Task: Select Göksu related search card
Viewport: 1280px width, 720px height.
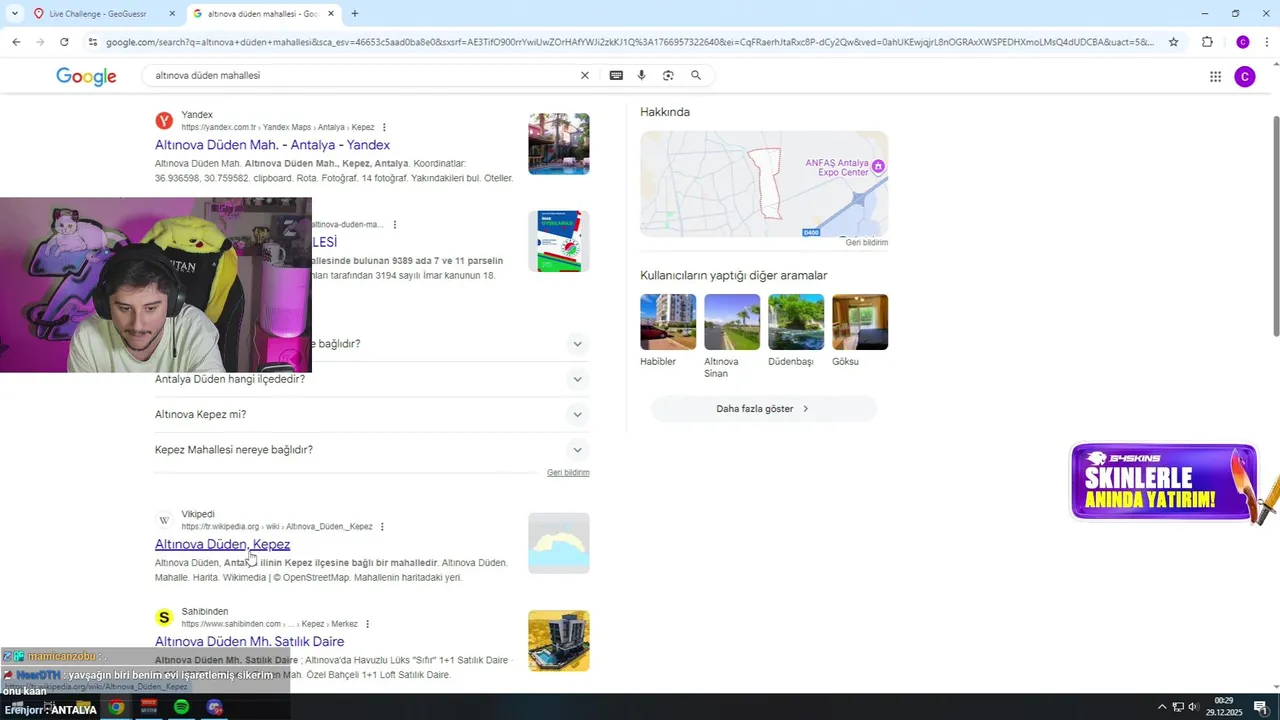Action: tap(860, 330)
